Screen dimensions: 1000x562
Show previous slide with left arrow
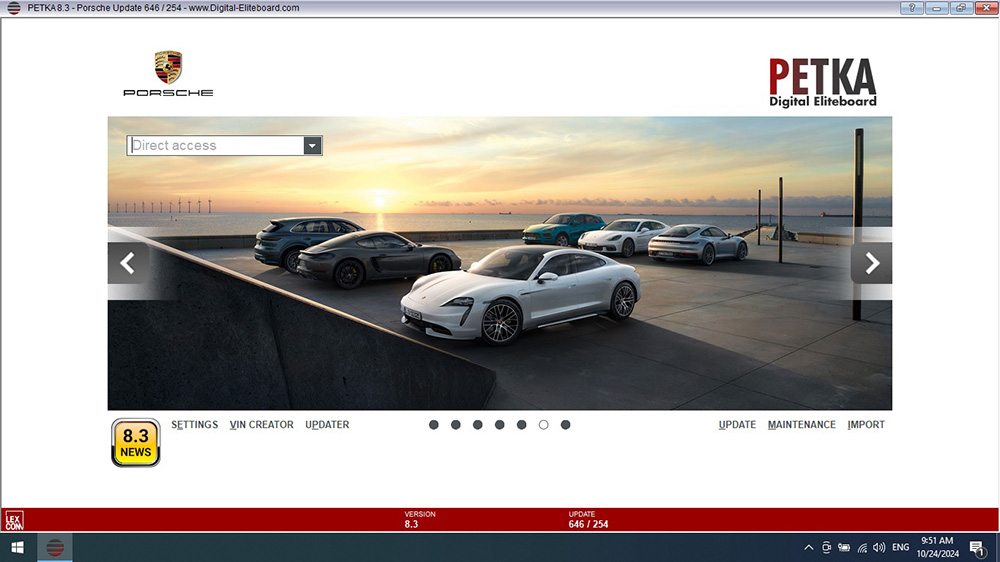[128, 263]
